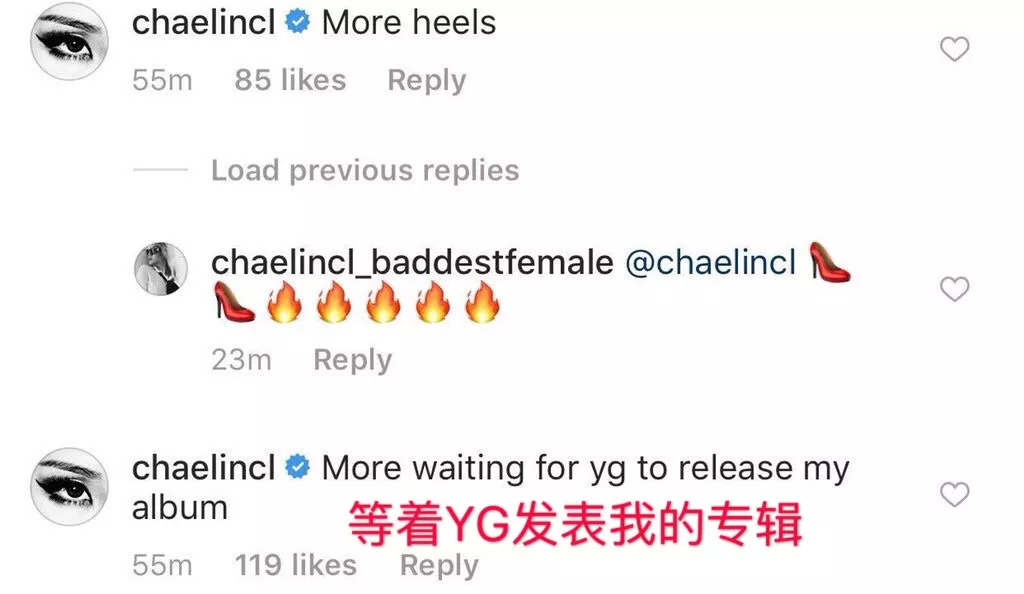Tap heart icon on chaelincl_baddestfemale's reply
The height and width of the screenshot is (594, 1024).
coord(954,289)
